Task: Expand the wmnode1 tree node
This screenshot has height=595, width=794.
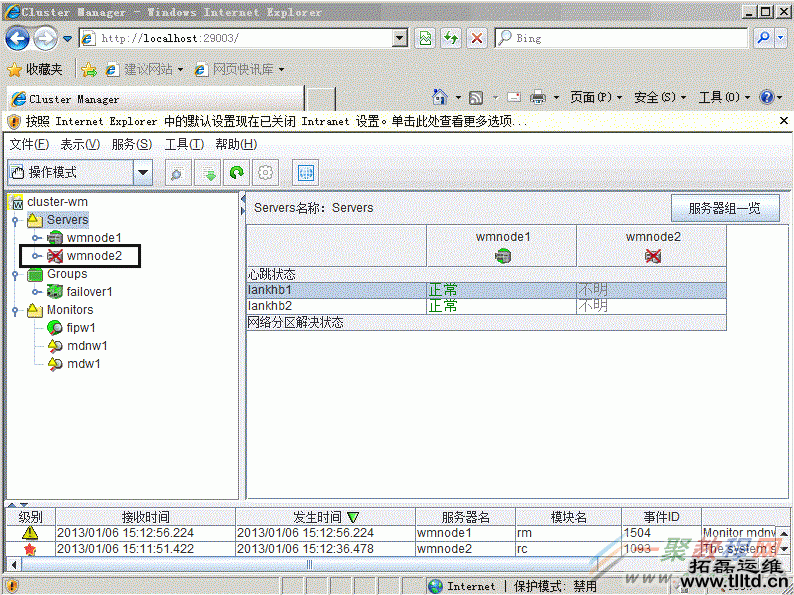Action: (x=35, y=238)
